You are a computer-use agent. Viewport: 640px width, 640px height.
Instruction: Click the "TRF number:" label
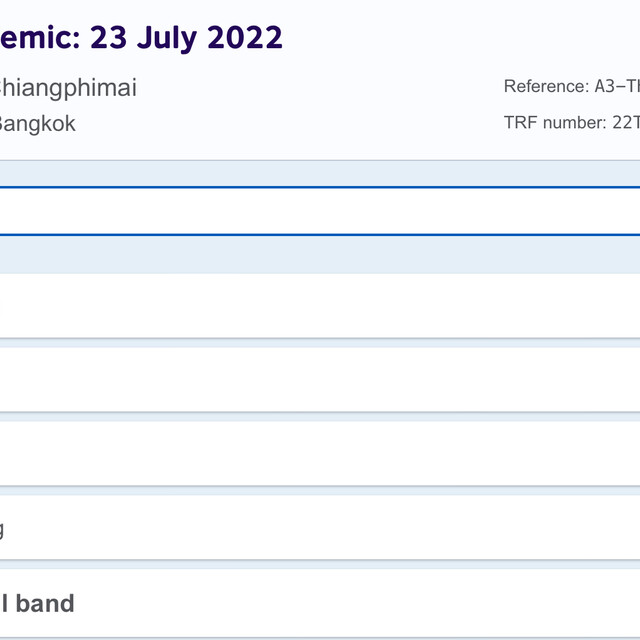click(x=554, y=123)
